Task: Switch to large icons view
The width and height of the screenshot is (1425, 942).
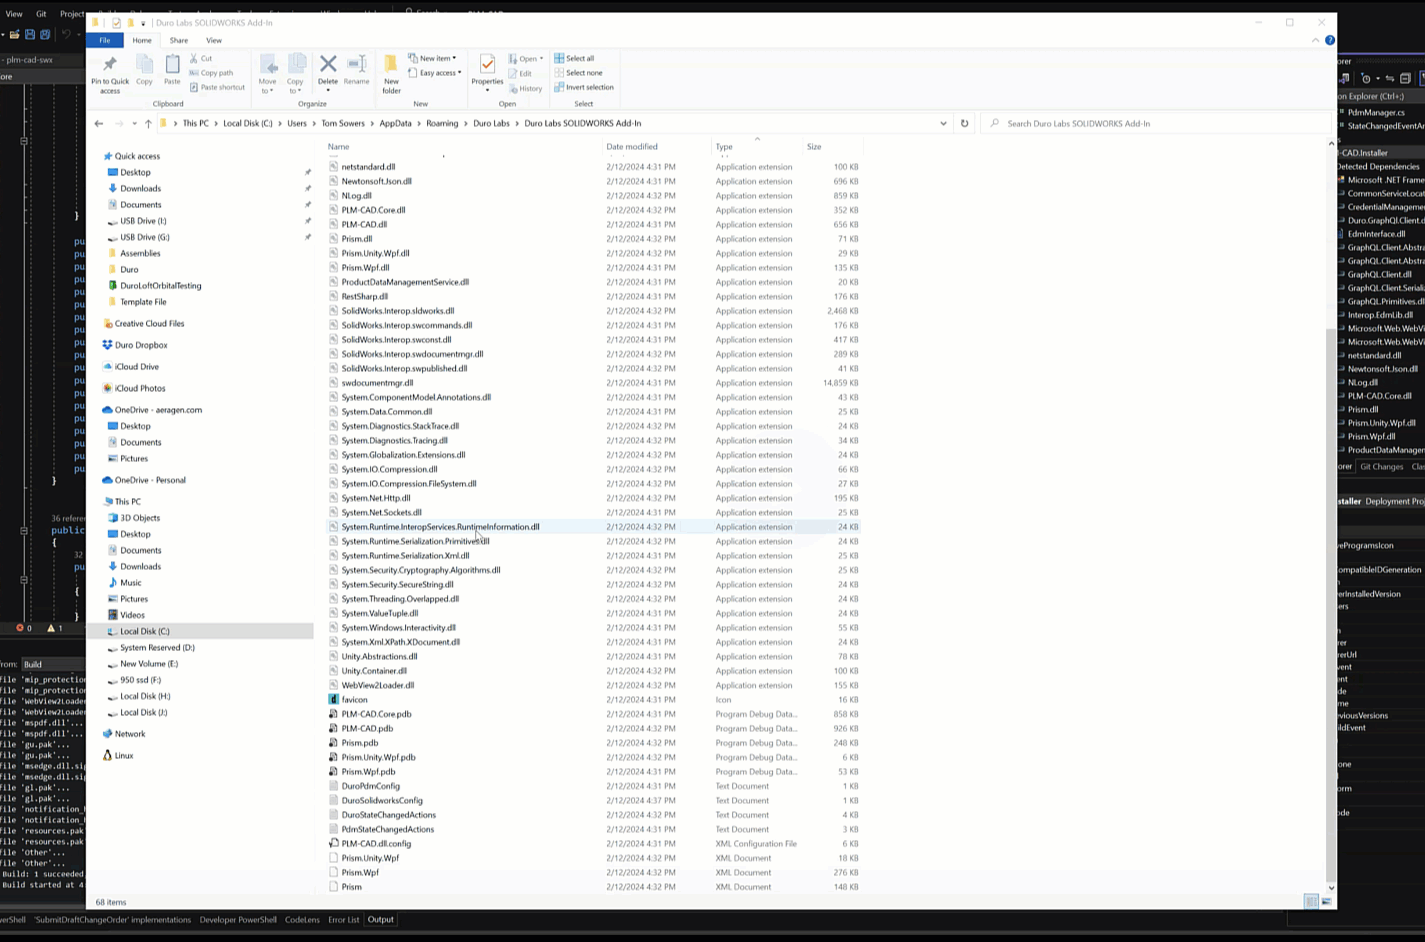Action: pyautogui.click(x=1326, y=901)
